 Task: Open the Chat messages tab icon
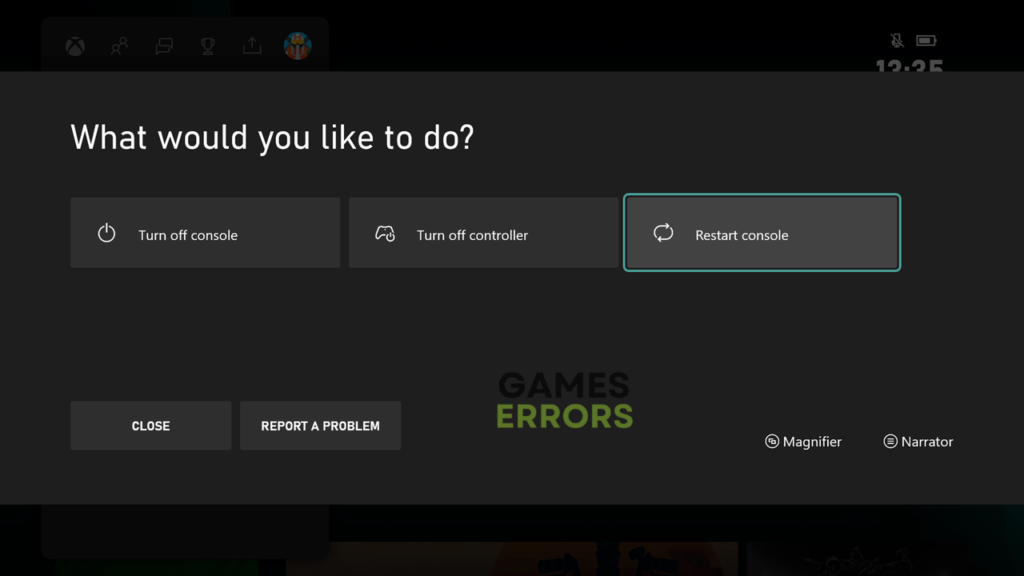[164, 46]
